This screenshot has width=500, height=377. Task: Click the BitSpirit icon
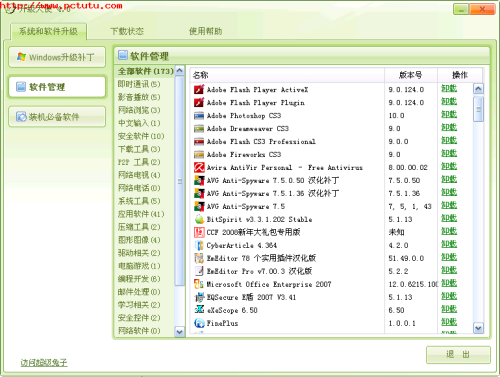tap(199, 219)
